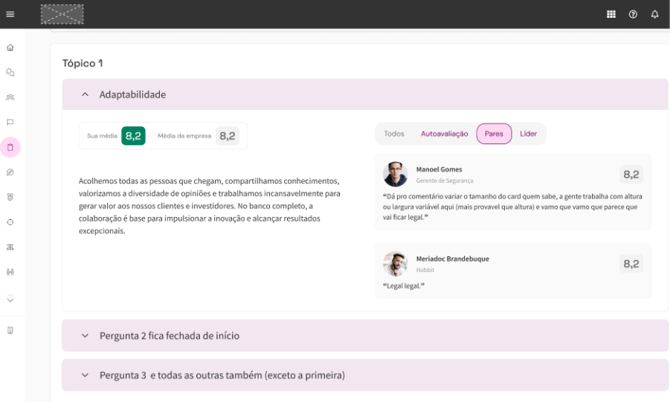Switch filter to Autoavaliação

pyautogui.click(x=444, y=134)
